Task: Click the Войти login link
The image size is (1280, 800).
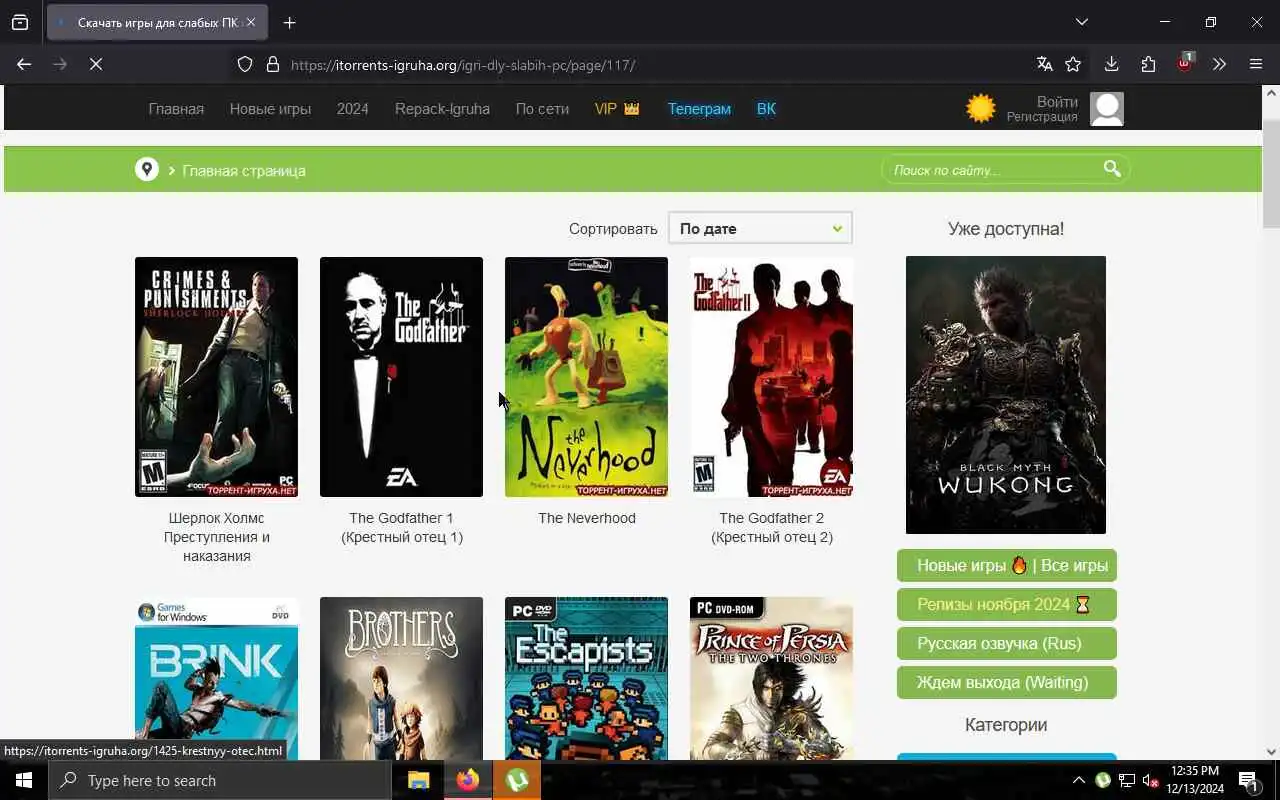Action: click(x=1057, y=102)
